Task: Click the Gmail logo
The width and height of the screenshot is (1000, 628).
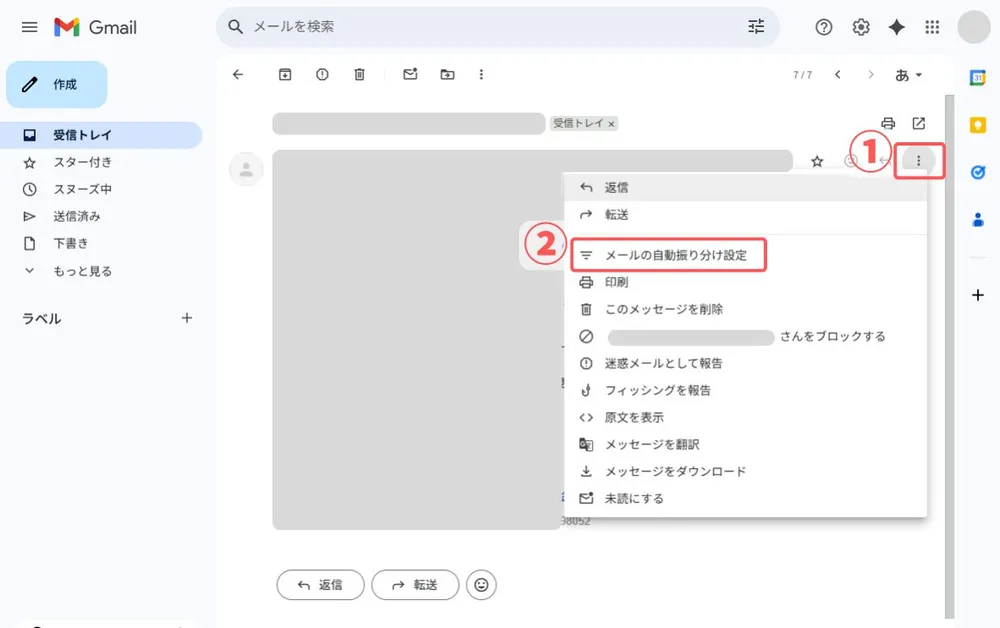Action: (96, 27)
